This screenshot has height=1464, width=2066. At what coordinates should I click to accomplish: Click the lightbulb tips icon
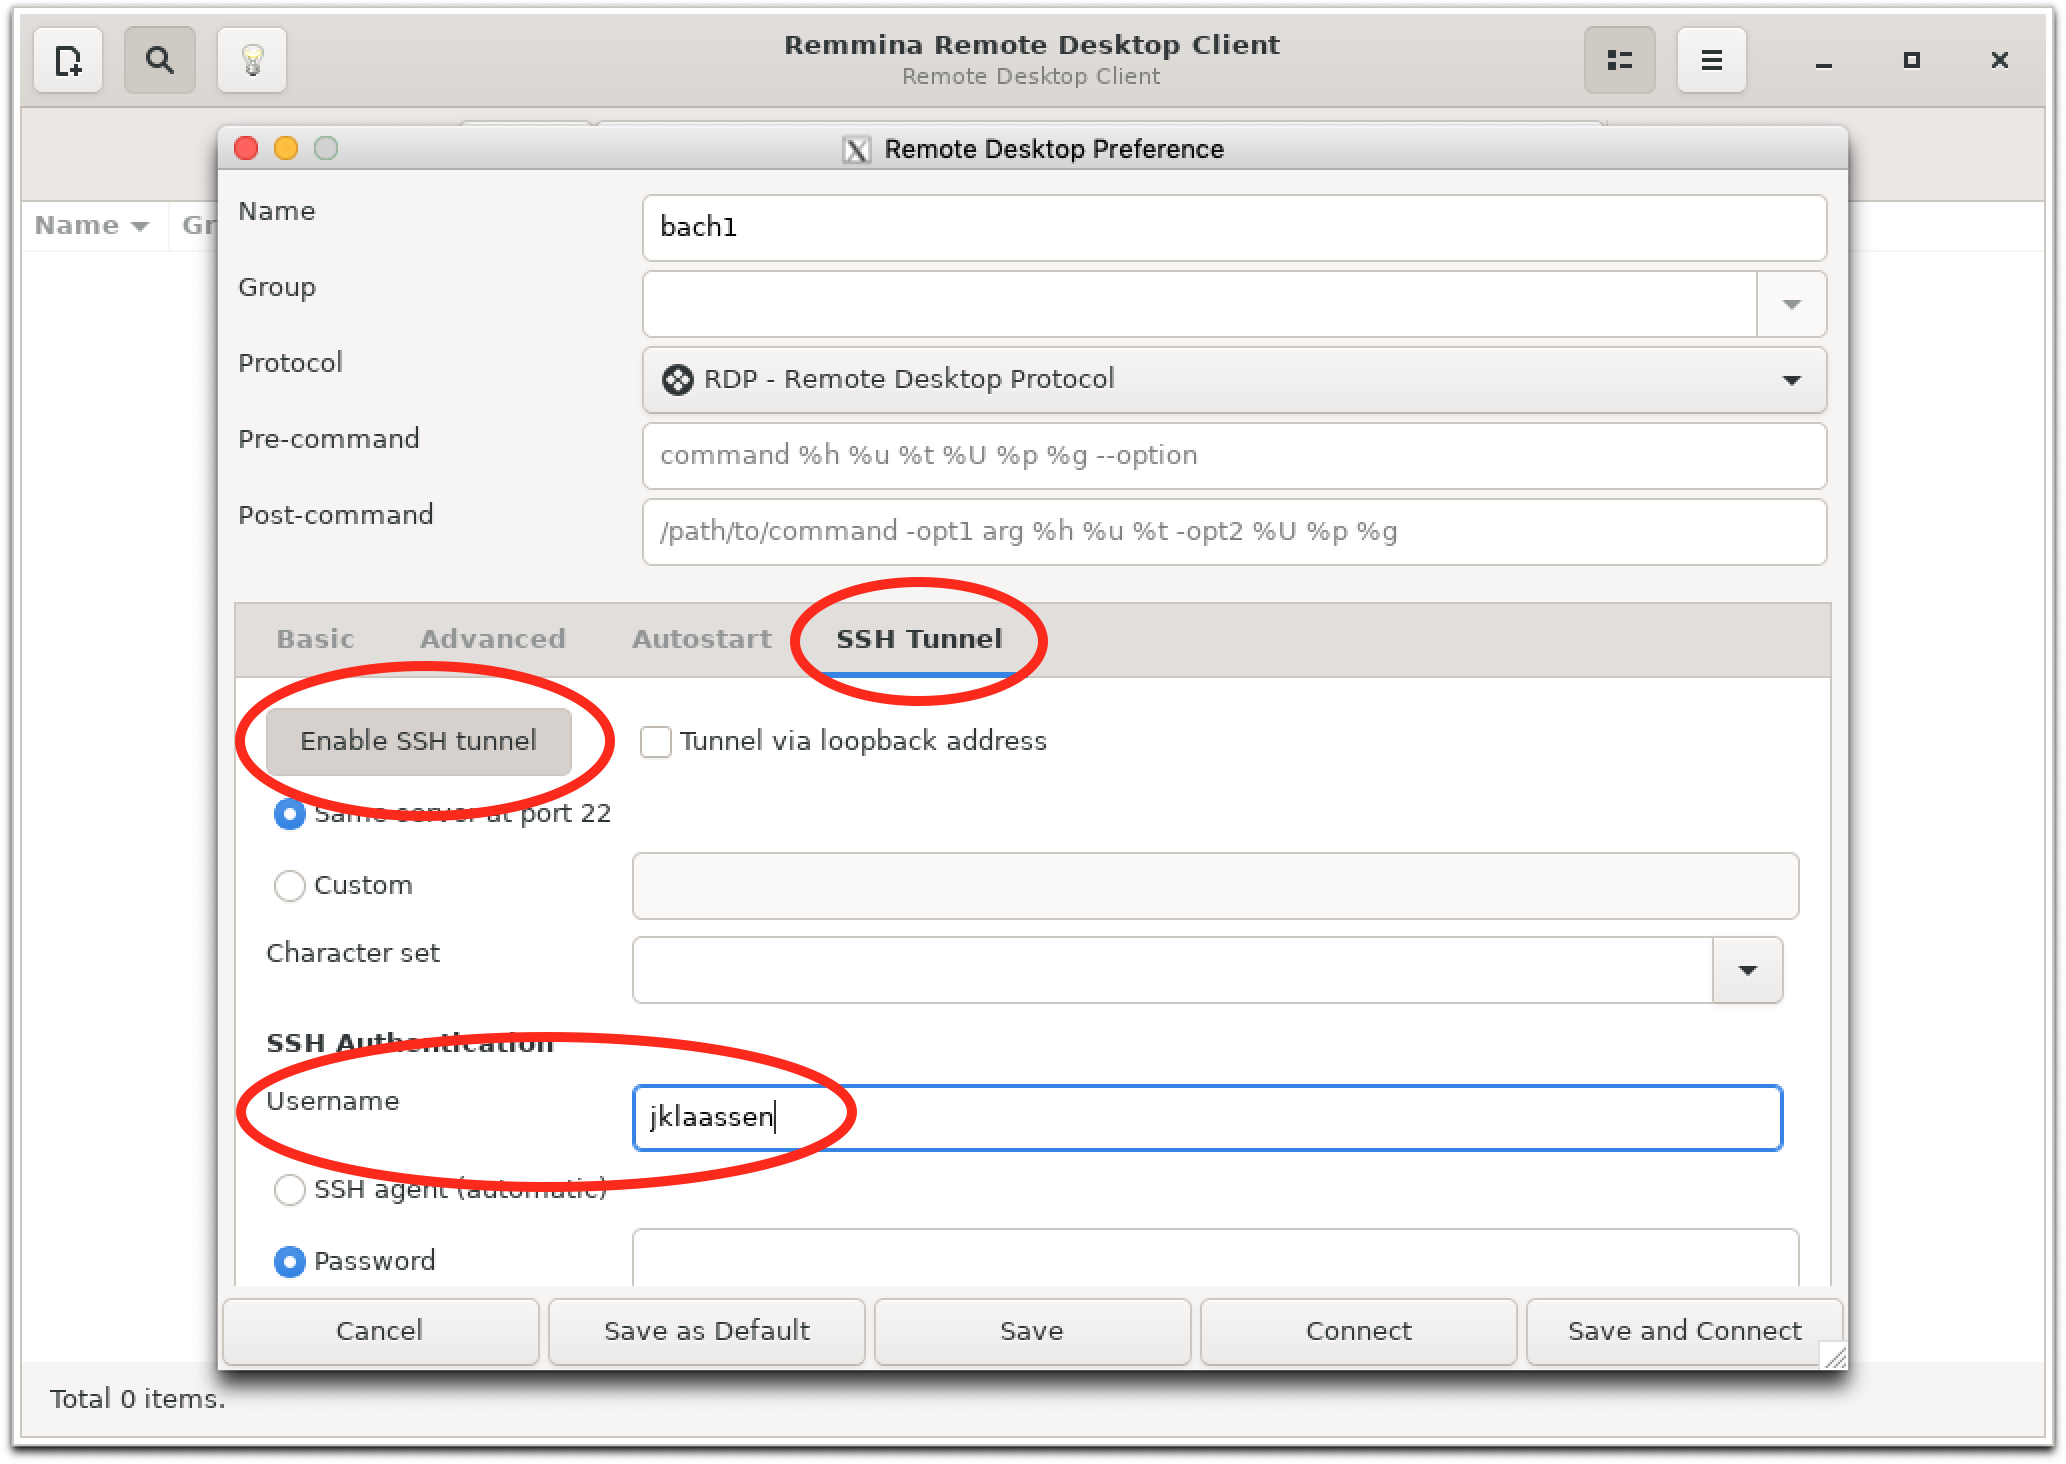pos(252,61)
